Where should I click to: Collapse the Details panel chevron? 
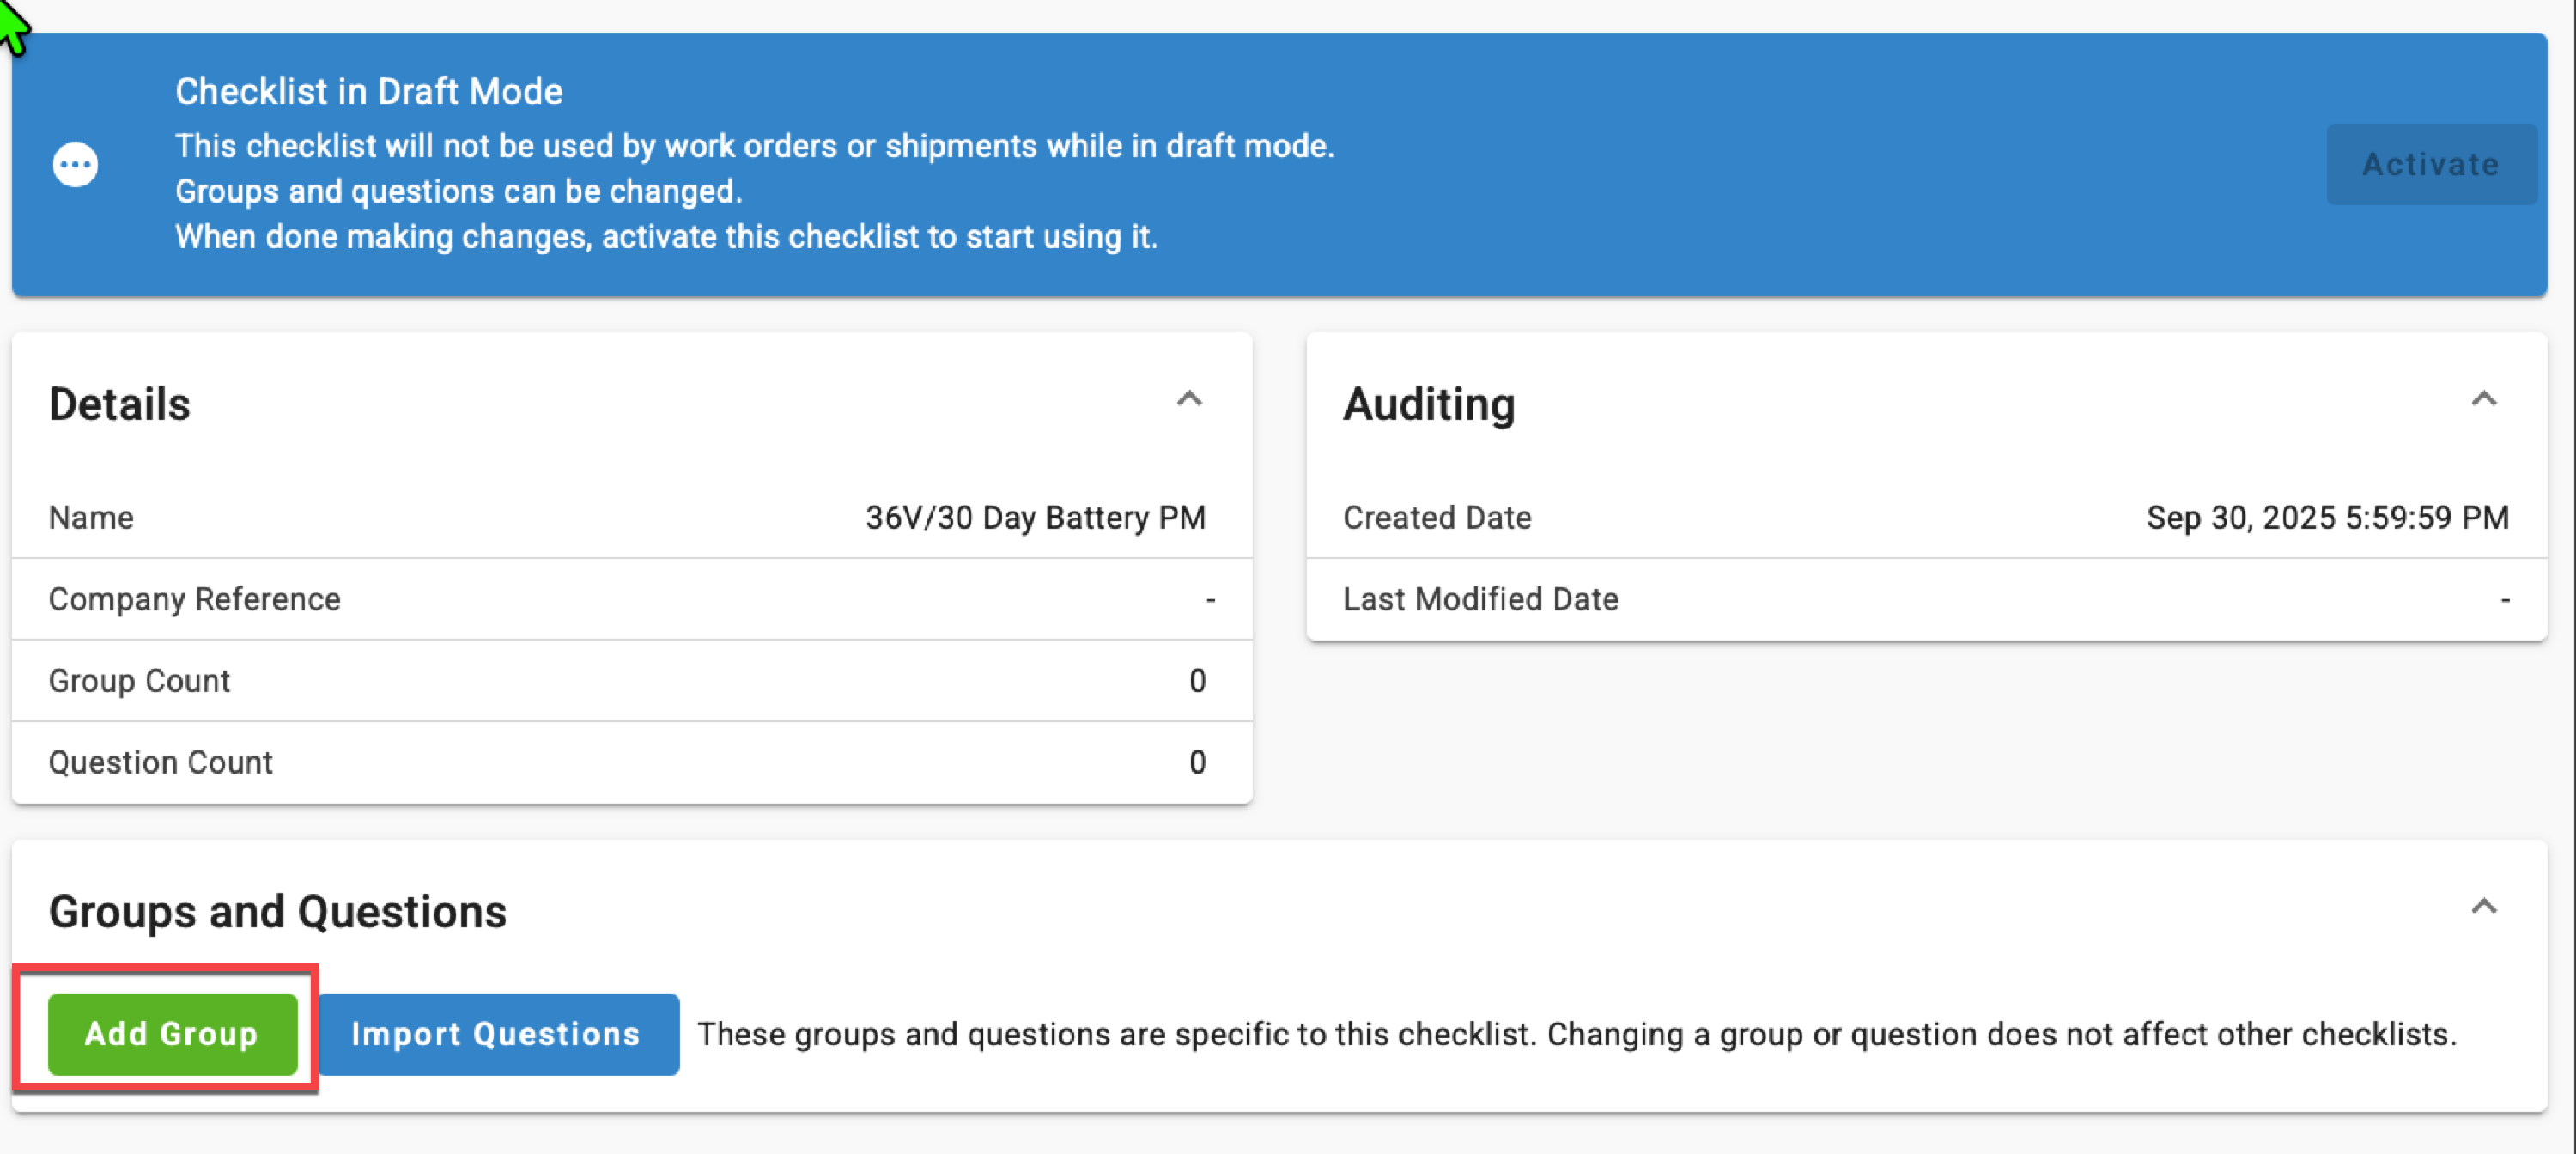pos(1189,400)
